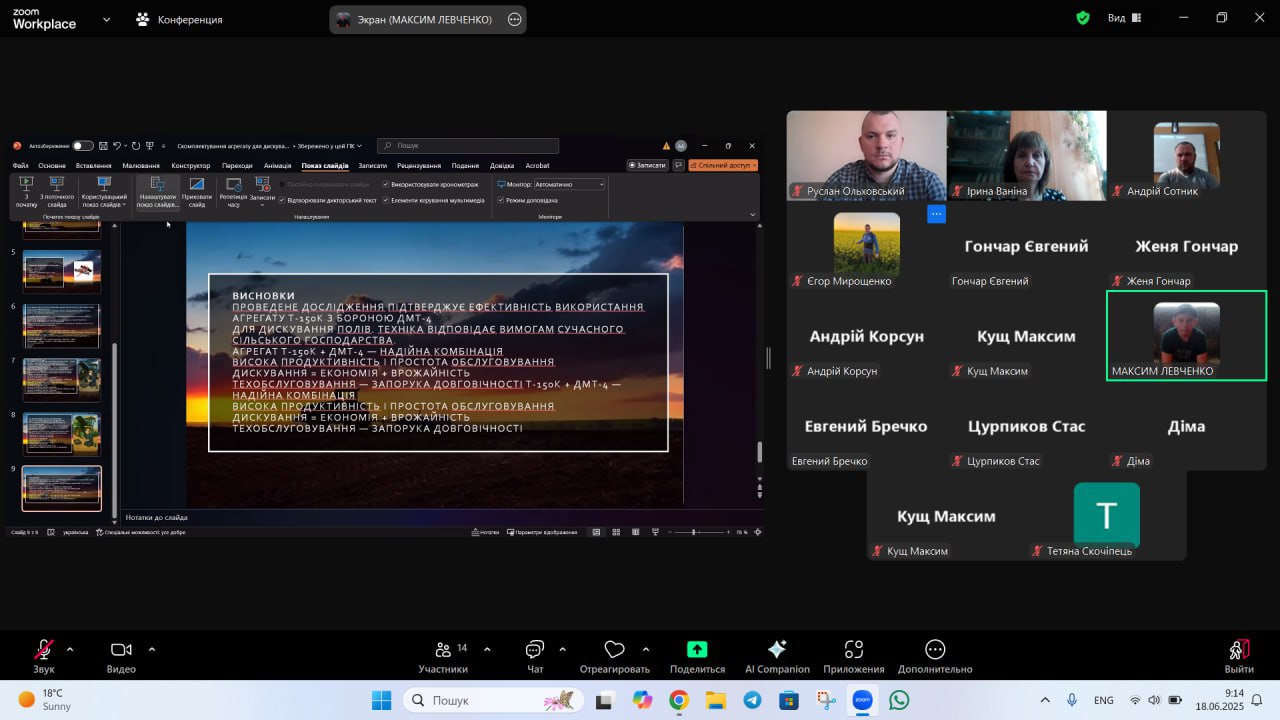Click Репетиція часу in ribbon
Screen dimensions: 1280x720
point(233,193)
